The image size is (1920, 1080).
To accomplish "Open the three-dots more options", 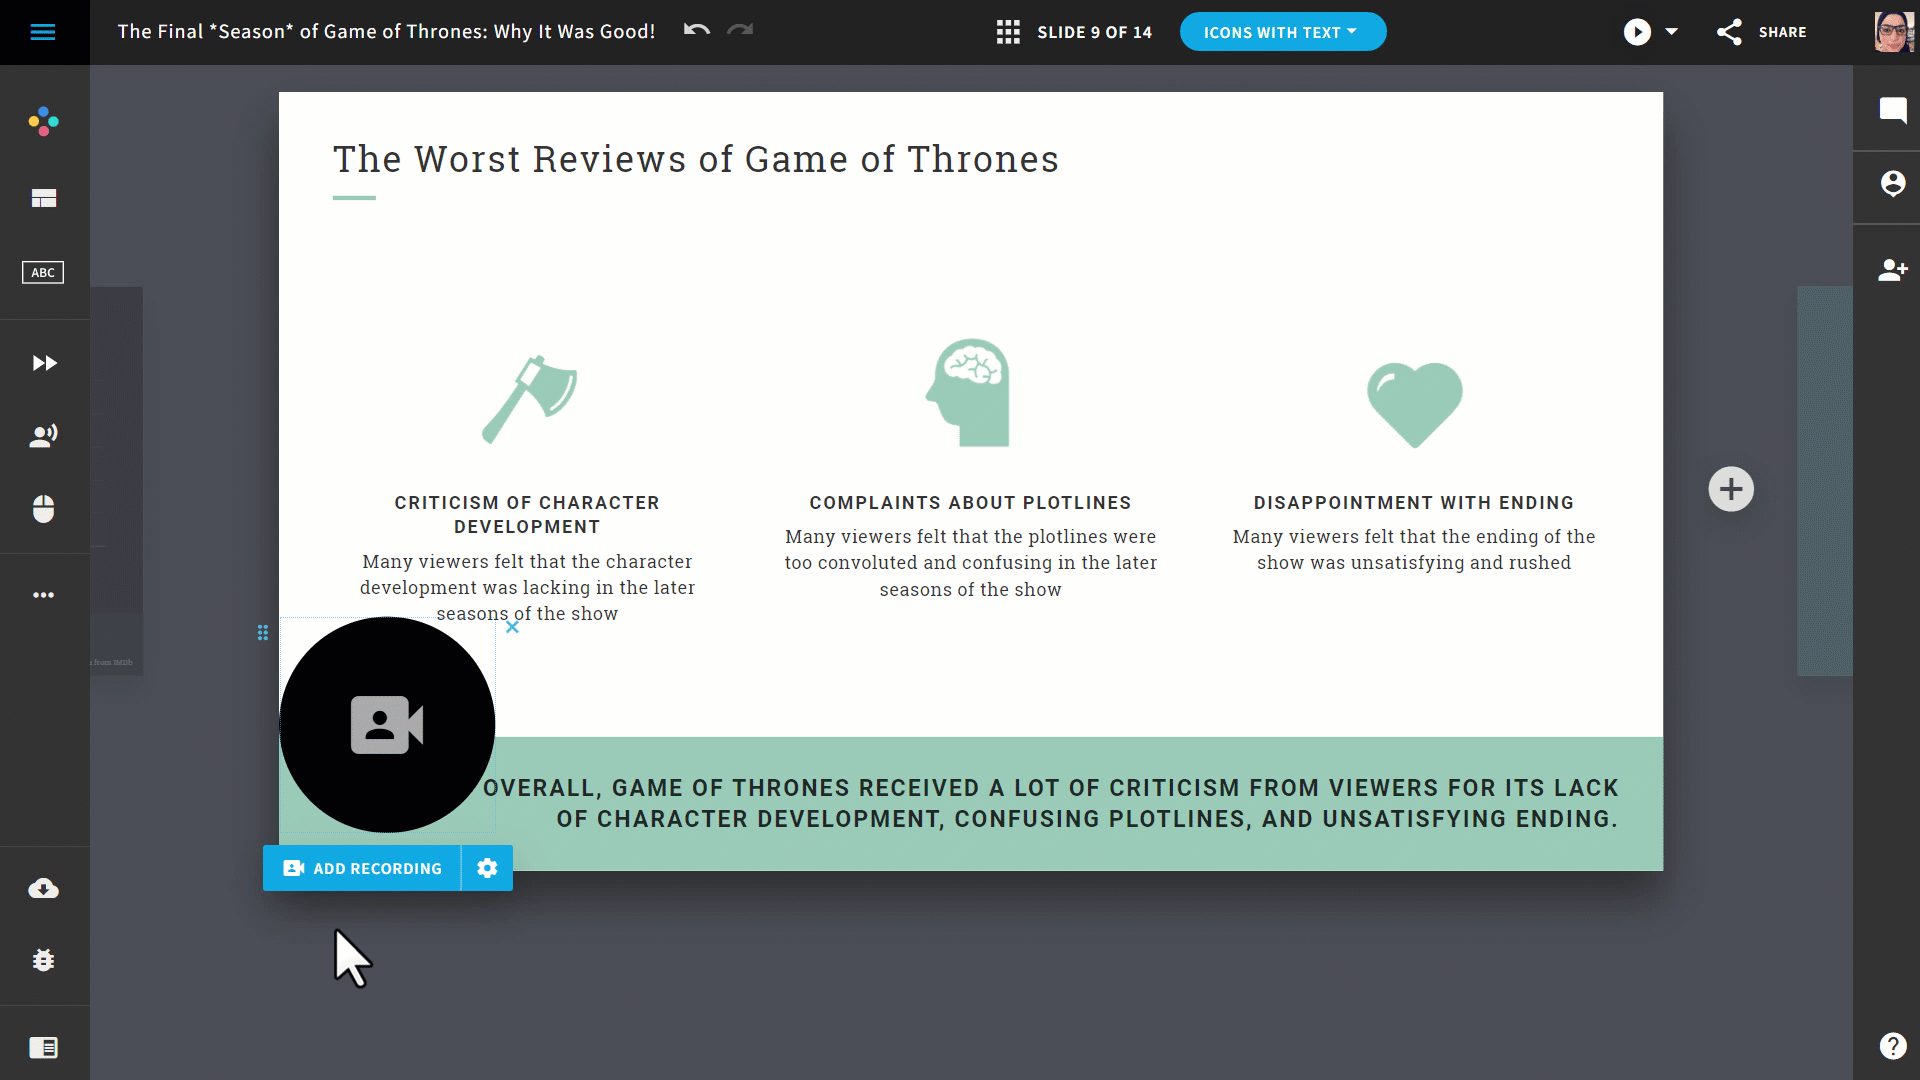I will click(x=43, y=595).
